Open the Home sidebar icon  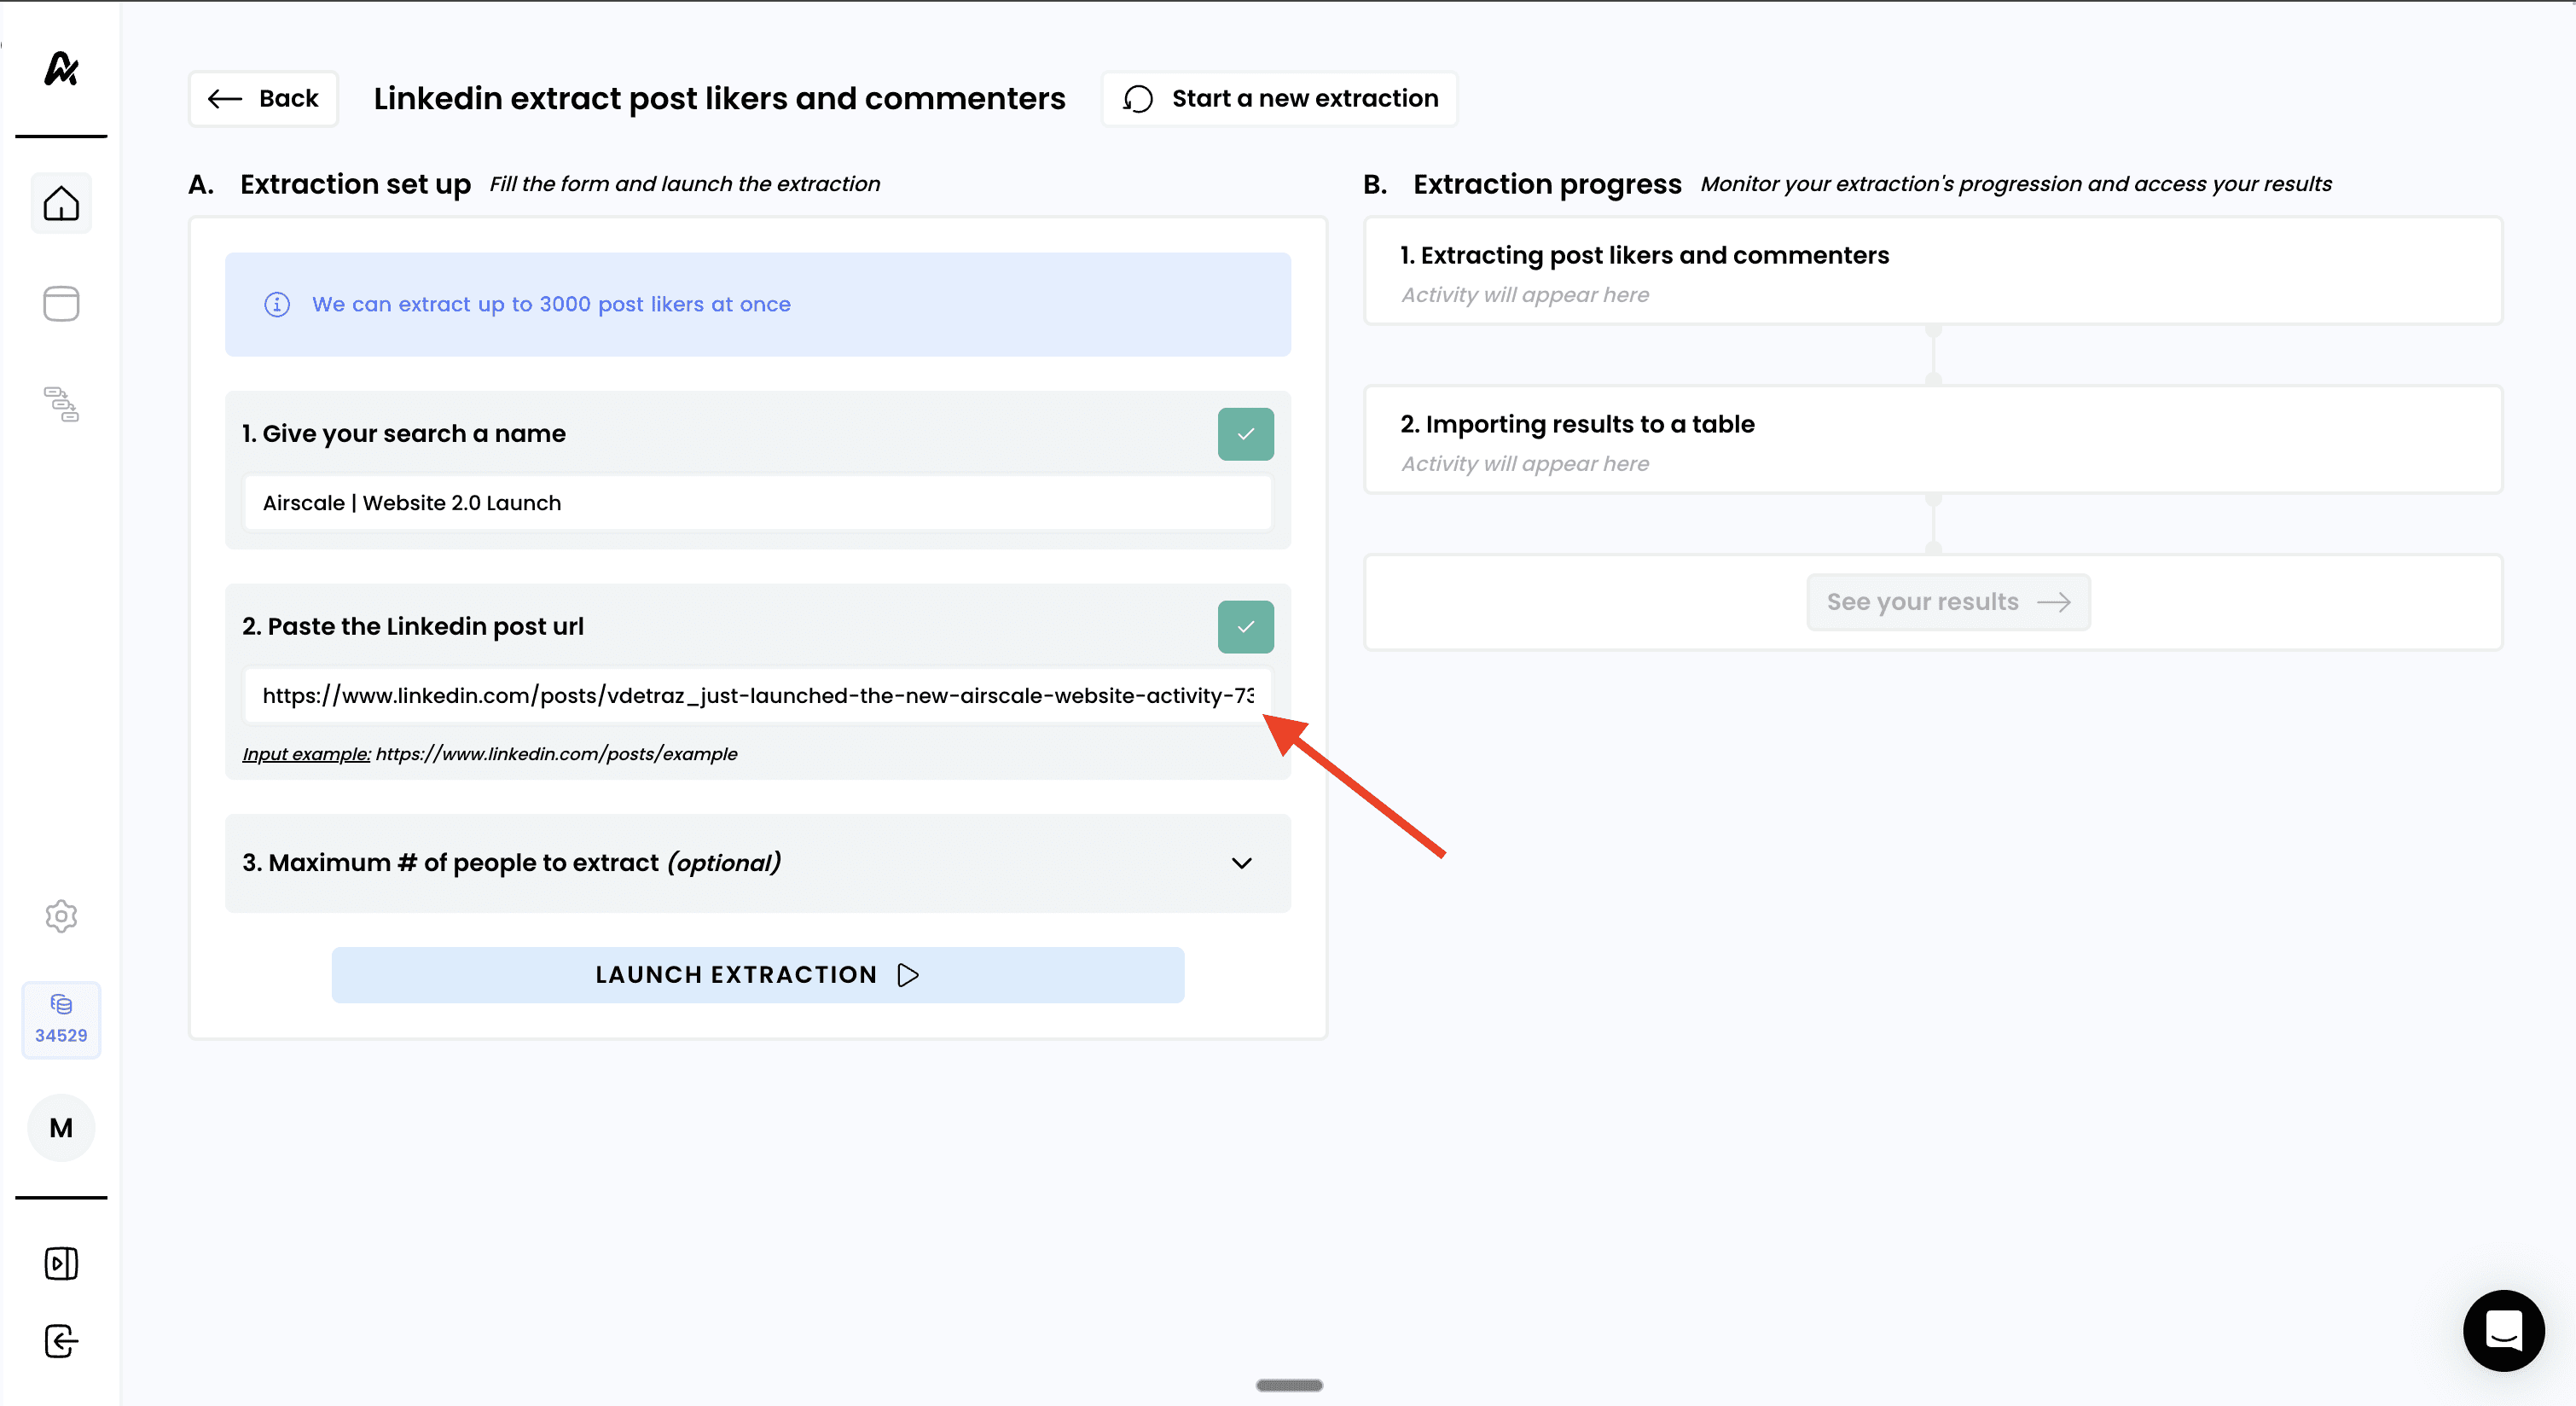click(x=61, y=204)
